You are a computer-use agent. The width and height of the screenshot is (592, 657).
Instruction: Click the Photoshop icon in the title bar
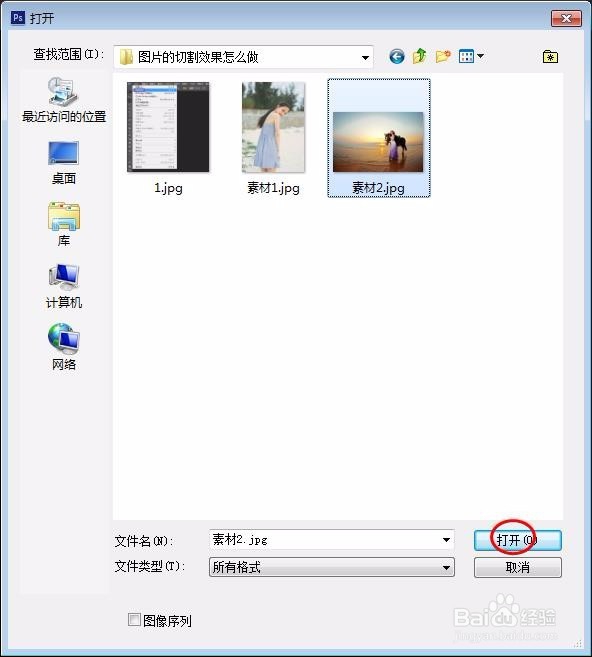click(x=18, y=18)
